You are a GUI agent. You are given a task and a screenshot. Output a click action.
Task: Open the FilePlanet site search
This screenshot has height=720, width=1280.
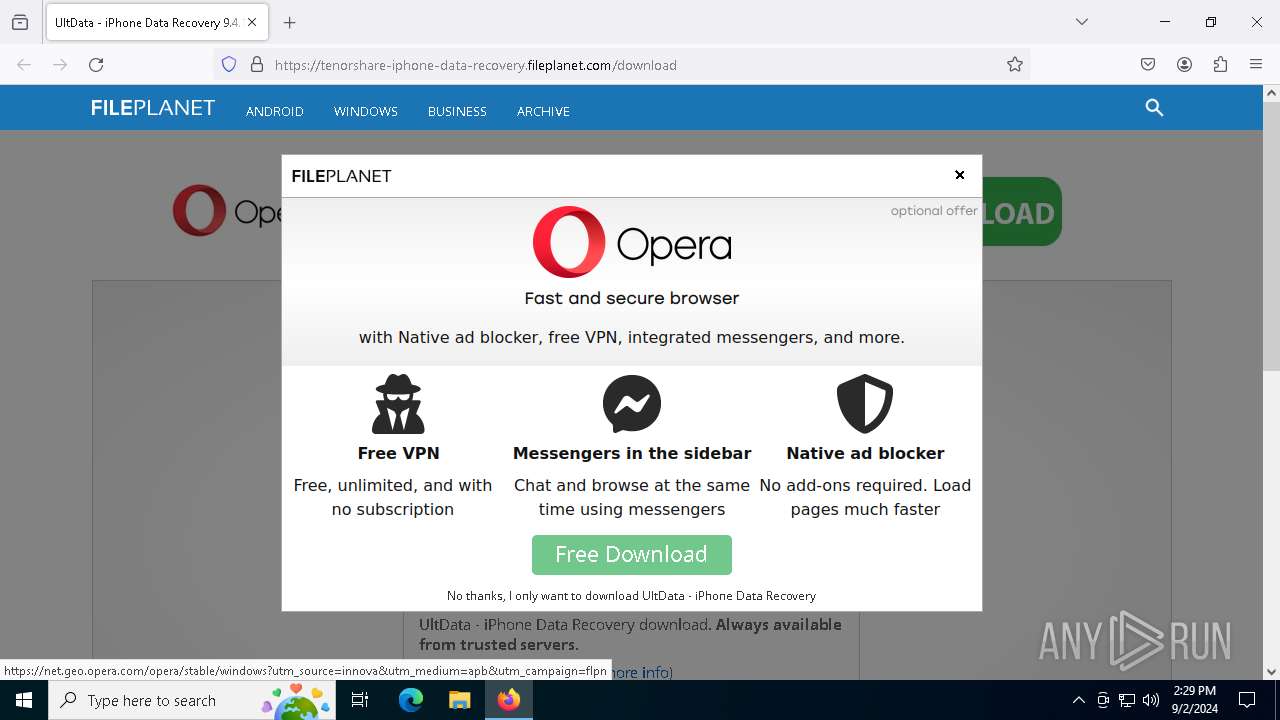pyautogui.click(x=1154, y=108)
